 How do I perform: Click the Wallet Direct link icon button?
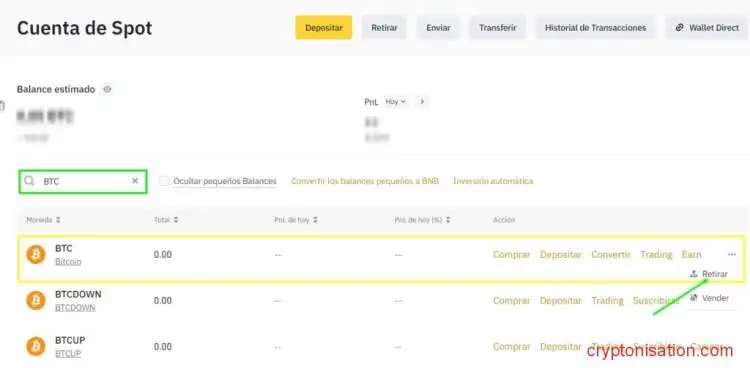tap(679, 28)
